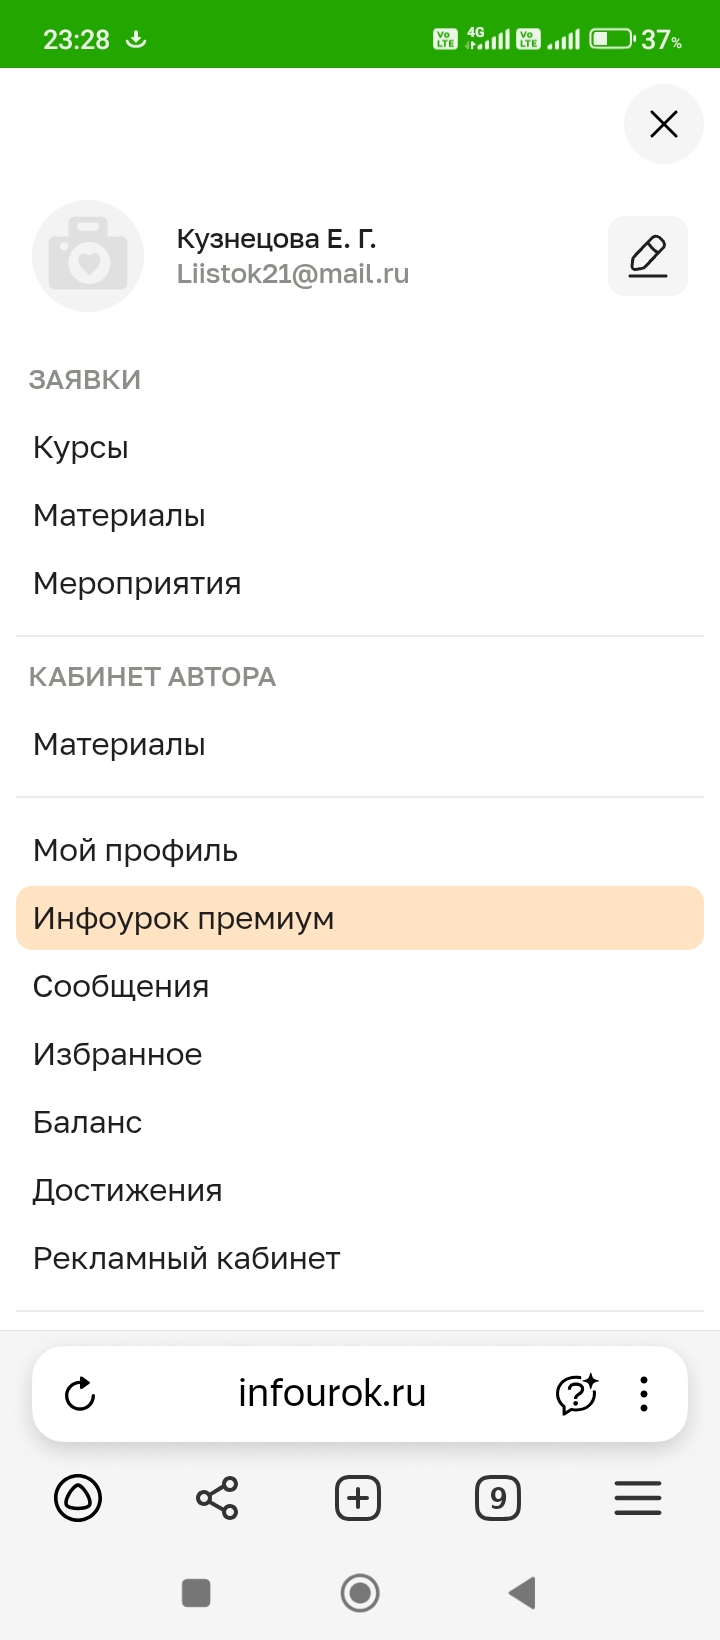Tap the pencil edit profile icon
This screenshot has height=1640, width=720.
[x=648, y=256]
